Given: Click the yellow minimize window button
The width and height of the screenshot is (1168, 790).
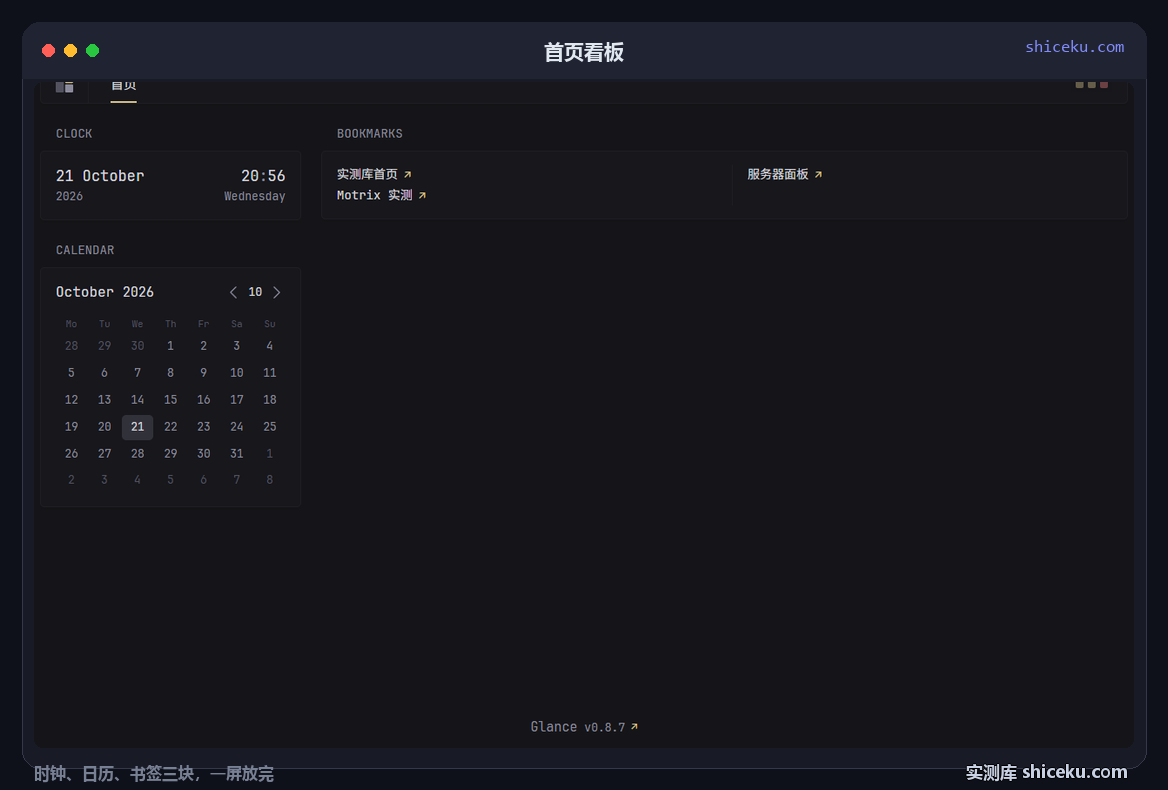Looking at the screenshot, I should [x=70, y=51].
